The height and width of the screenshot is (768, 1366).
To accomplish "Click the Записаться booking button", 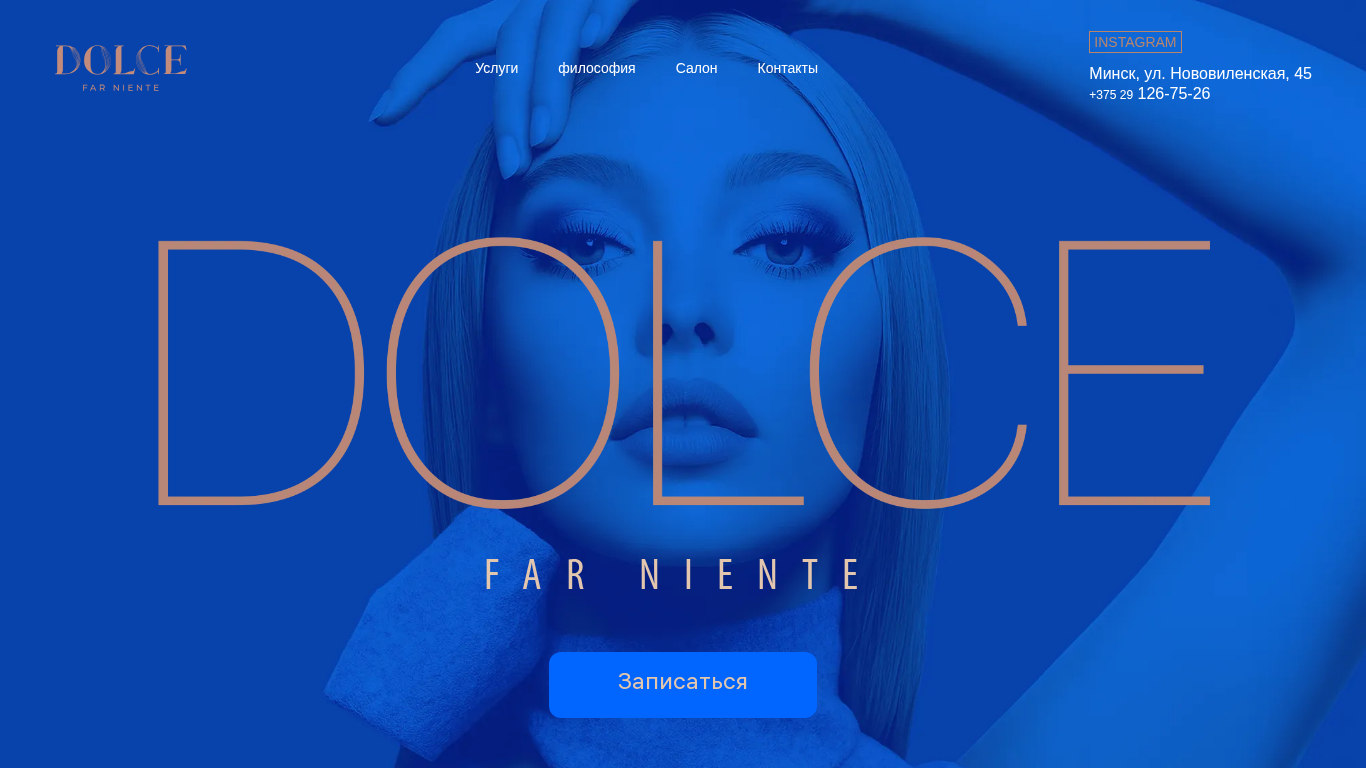I will pos(683,684).
